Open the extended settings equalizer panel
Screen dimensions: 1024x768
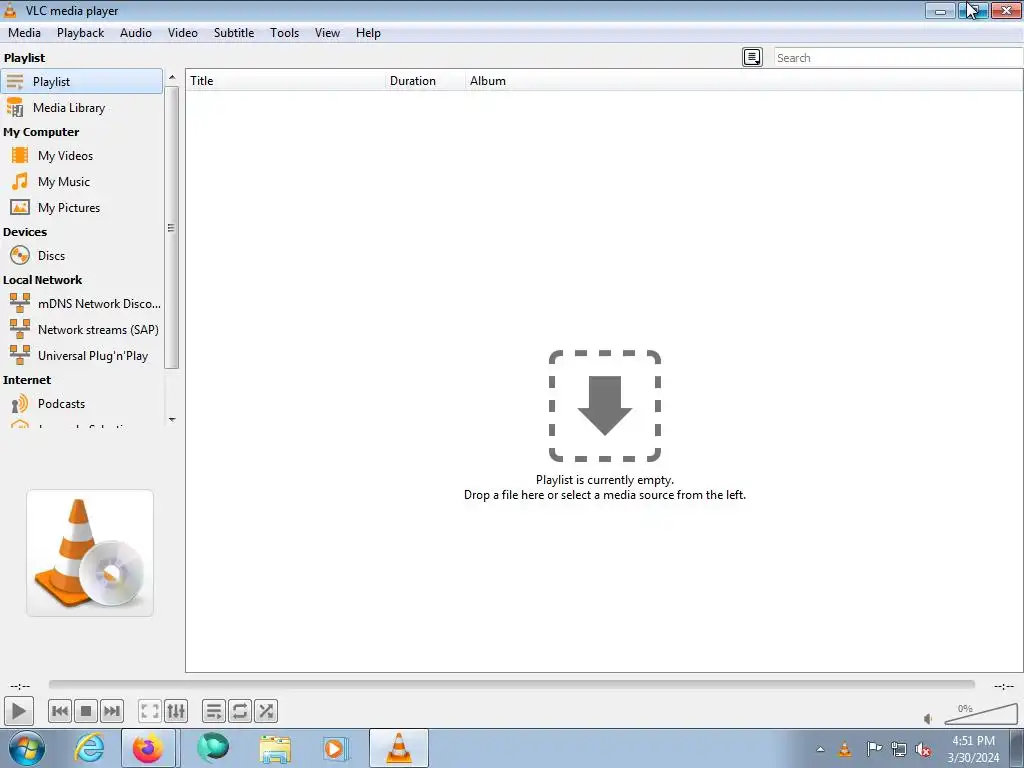176,711
